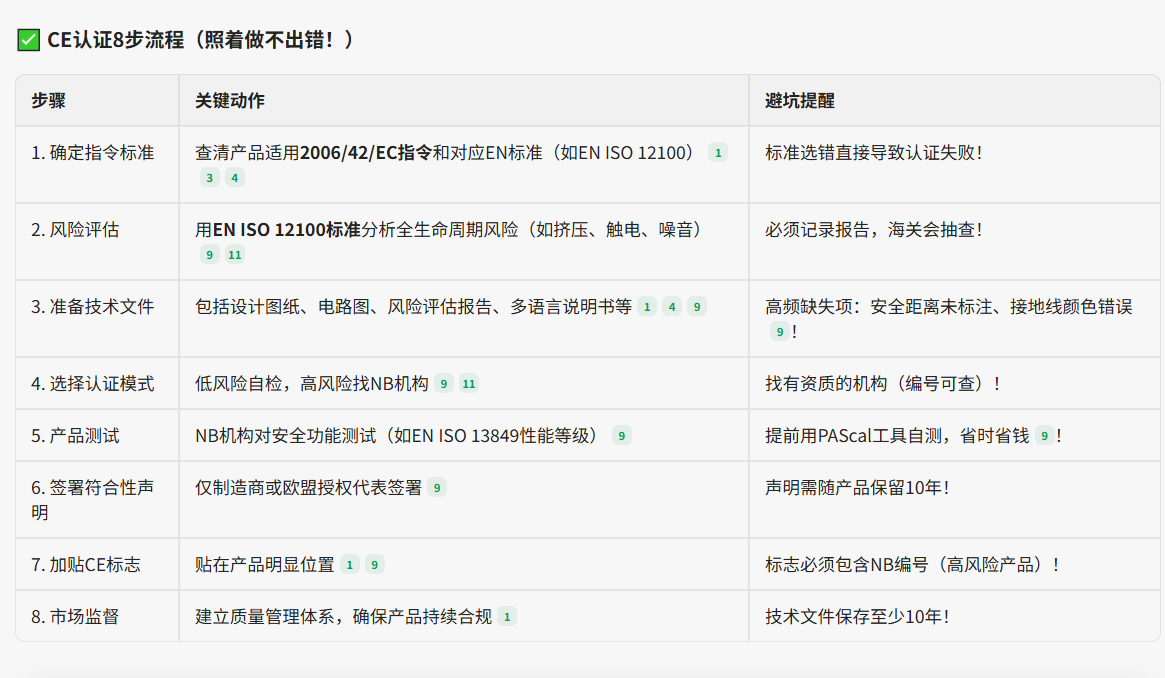Open citation 9 after 高风险找NB机构
This screenshot has width=1165, height=678.
point(443,384)
